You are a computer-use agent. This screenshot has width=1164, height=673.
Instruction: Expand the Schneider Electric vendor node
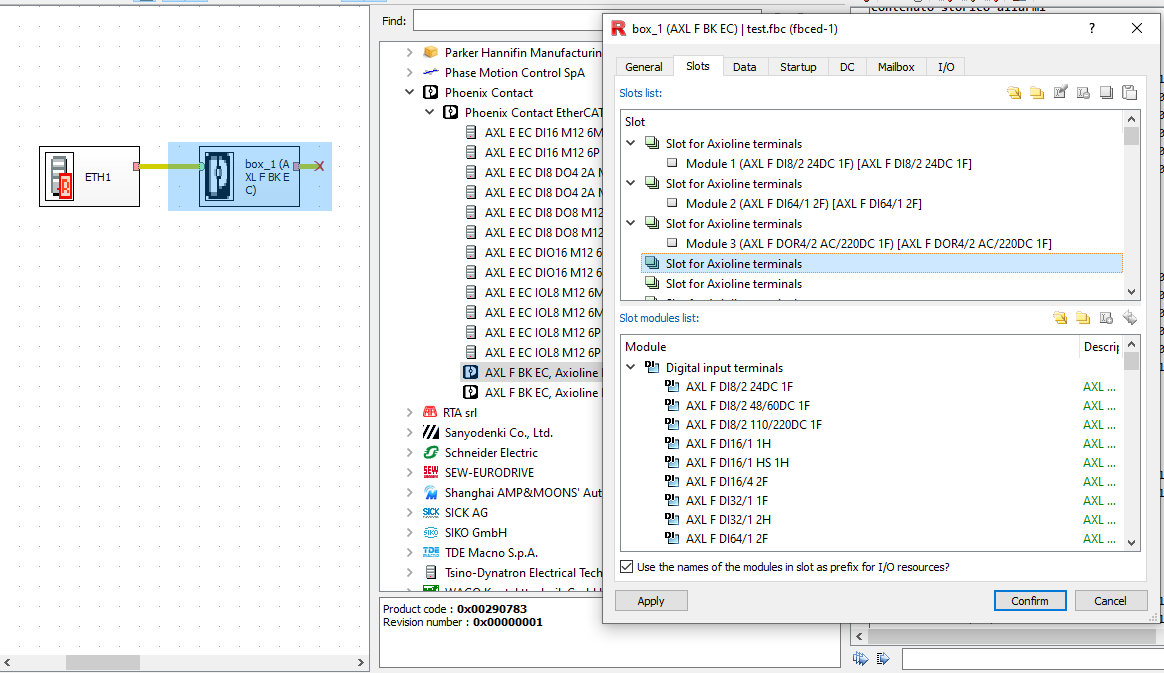click(409, 453)
